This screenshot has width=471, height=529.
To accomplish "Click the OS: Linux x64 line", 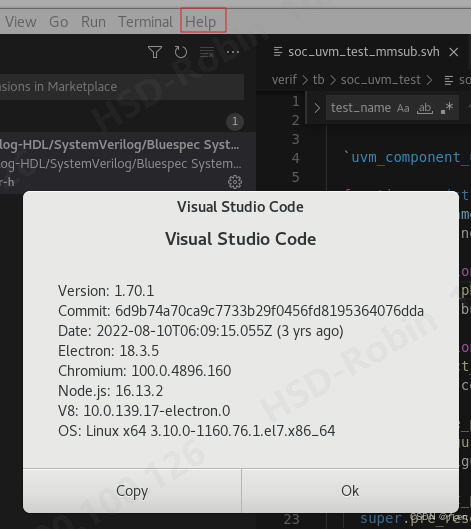I will [197, 431].
